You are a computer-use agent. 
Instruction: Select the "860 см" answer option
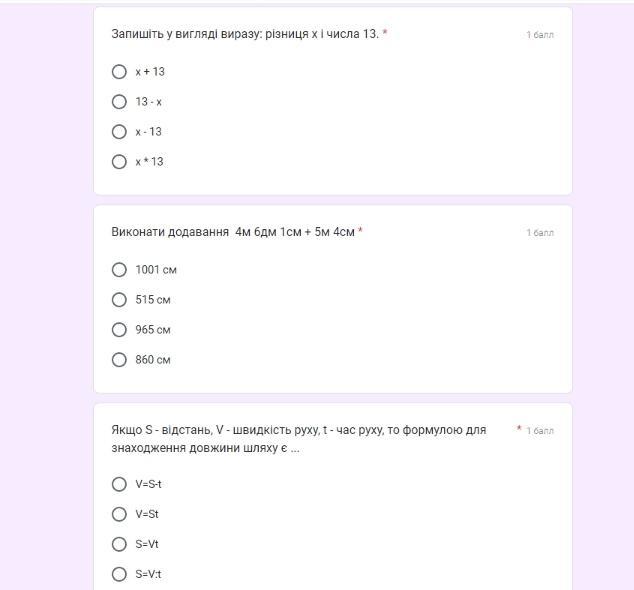point(119,360)
